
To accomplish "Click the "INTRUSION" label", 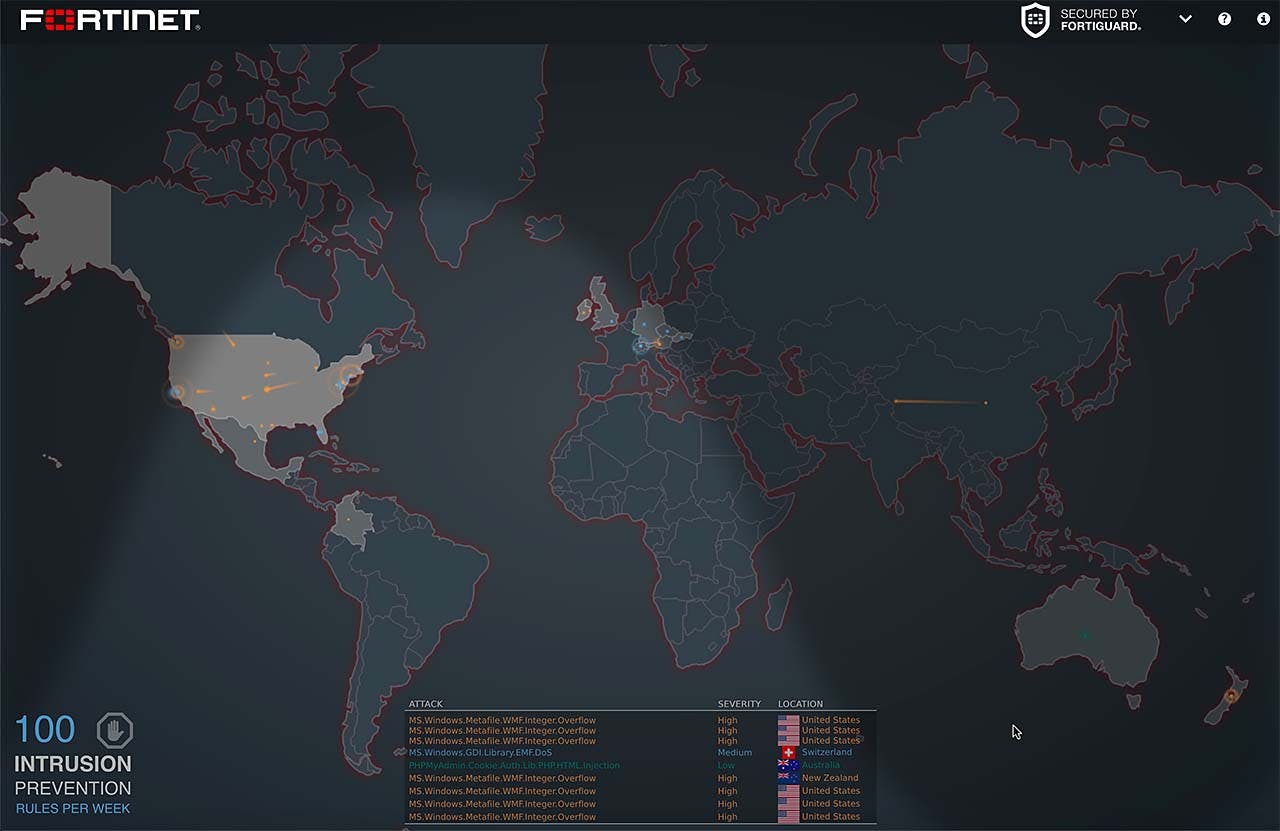I will pos(73,765).
